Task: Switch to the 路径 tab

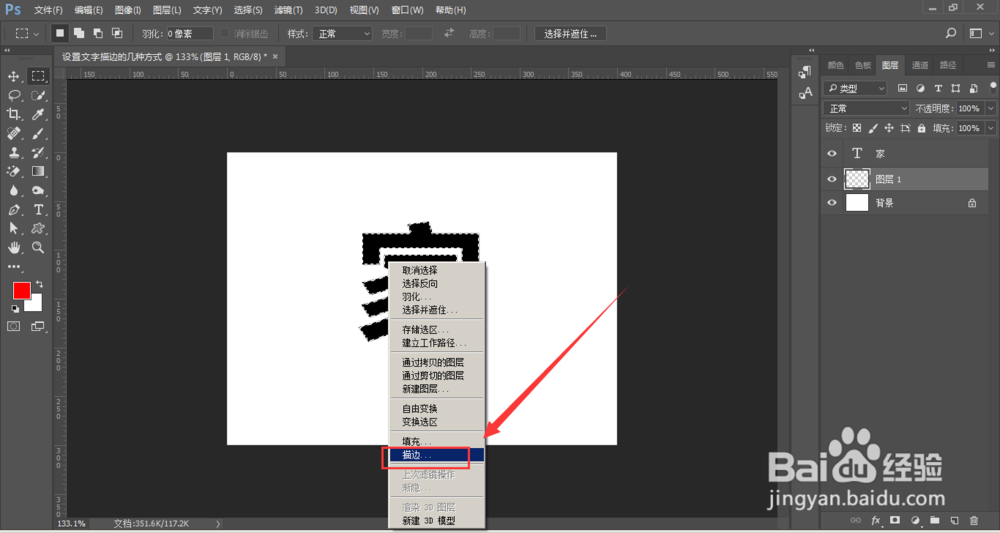Action: pos(948,65)
